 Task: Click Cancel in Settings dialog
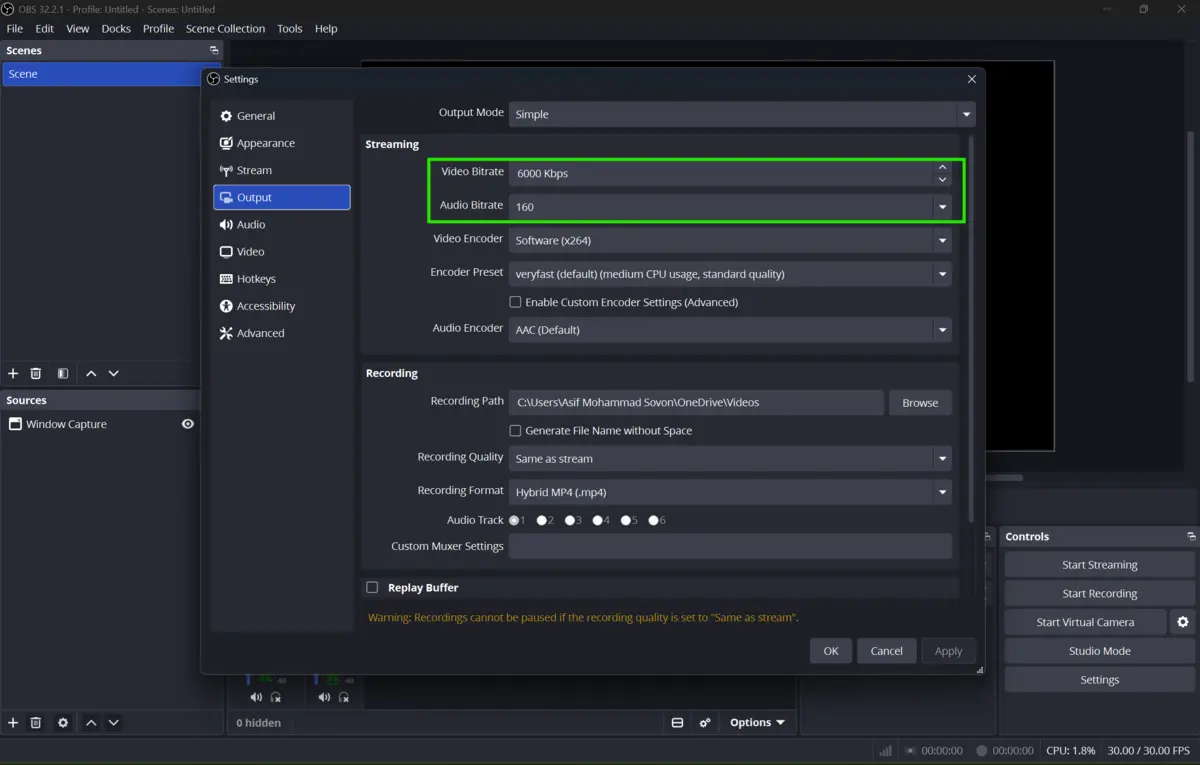point(886,651)
